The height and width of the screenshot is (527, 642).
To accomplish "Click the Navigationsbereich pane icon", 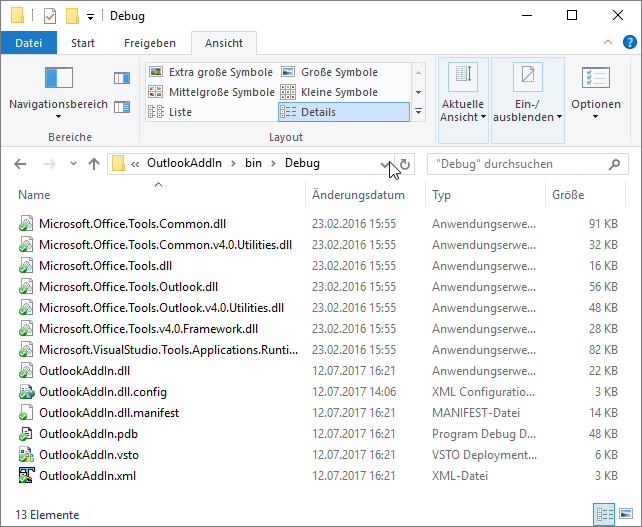I will point(59,78).
